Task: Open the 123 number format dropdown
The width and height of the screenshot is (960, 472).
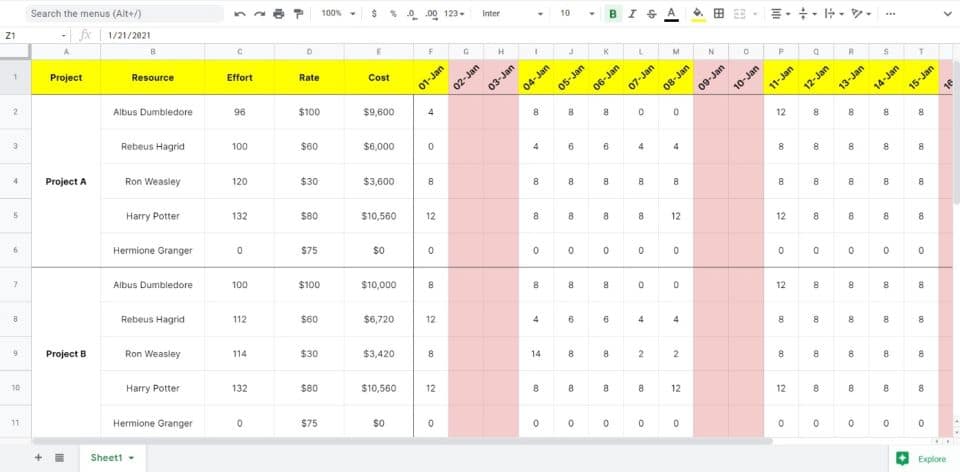Action: click(x=454, y=13)
